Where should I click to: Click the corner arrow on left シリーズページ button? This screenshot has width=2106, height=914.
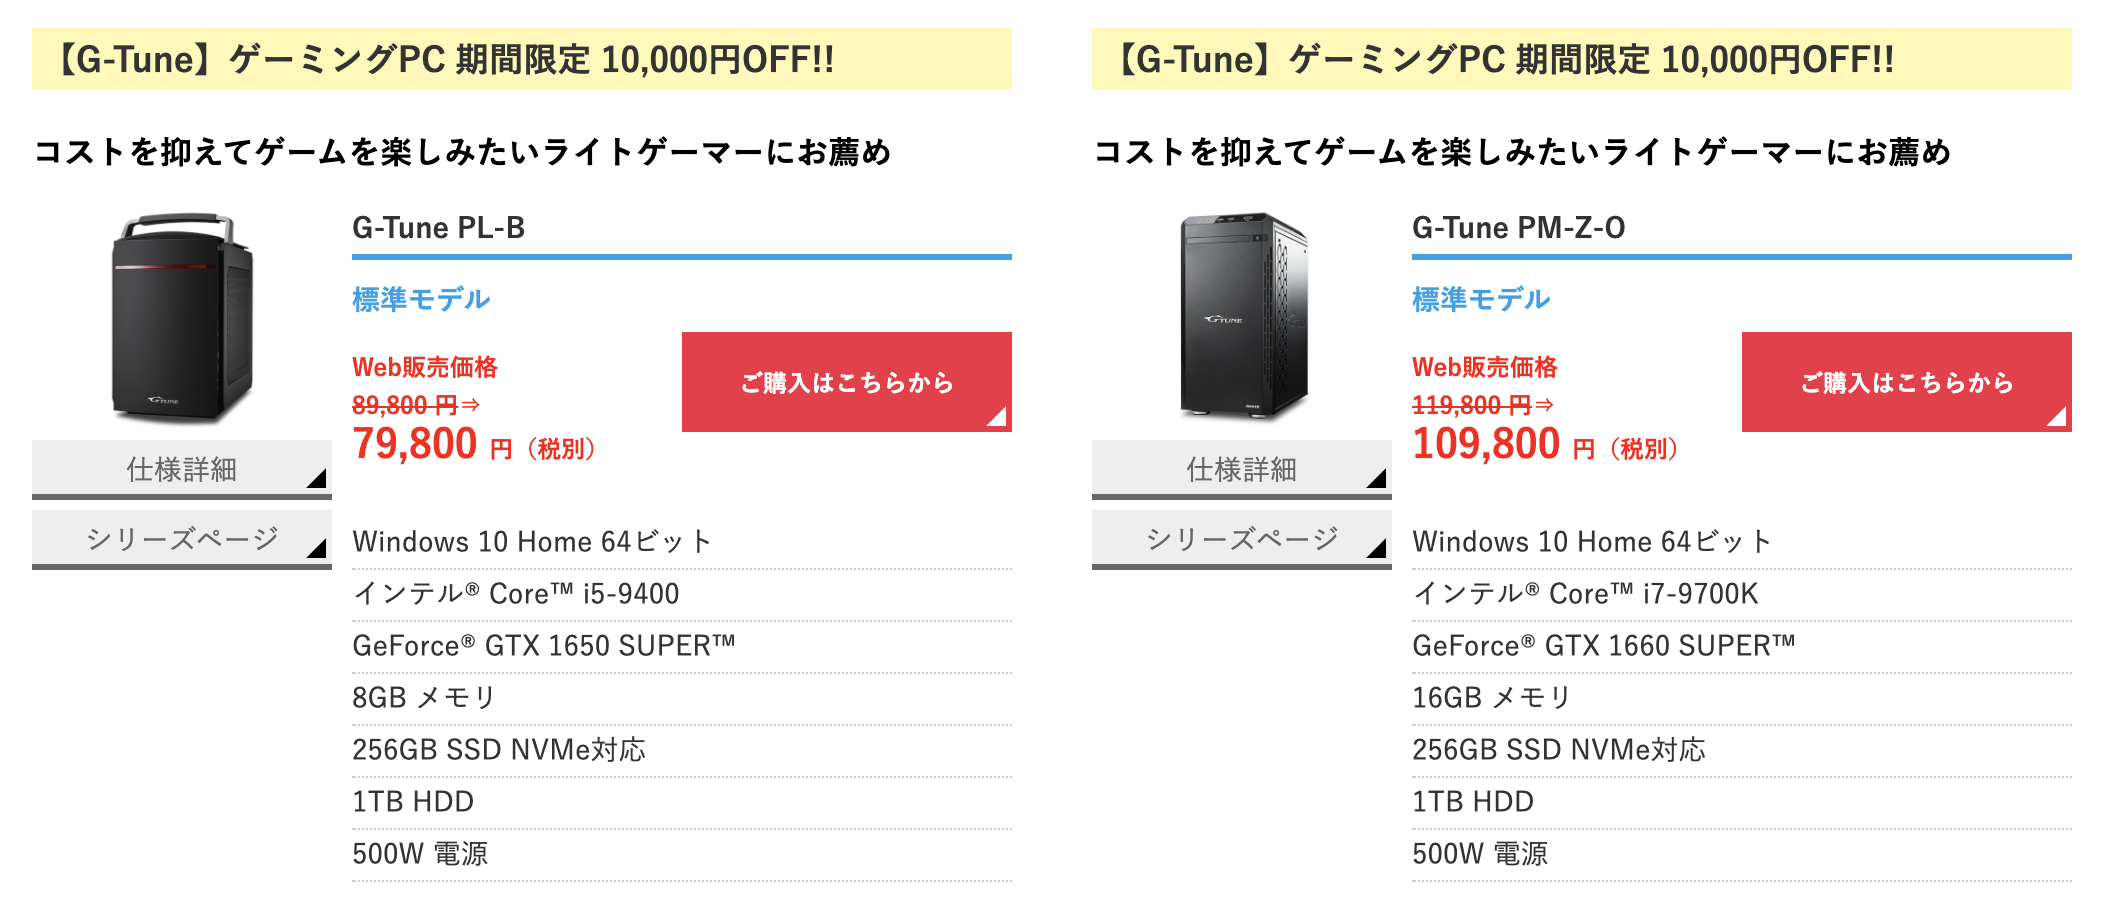pyautogui.click(x=318, y=548)
